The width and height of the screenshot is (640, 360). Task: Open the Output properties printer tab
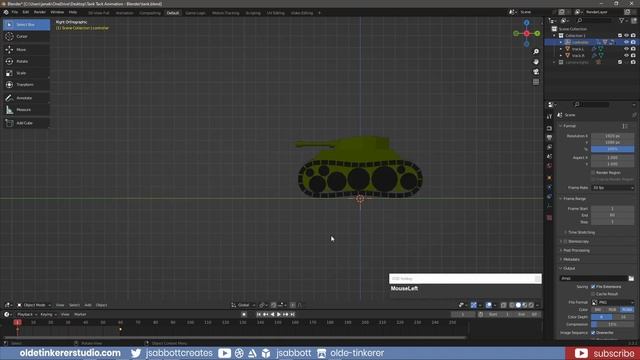coord(549,138)
